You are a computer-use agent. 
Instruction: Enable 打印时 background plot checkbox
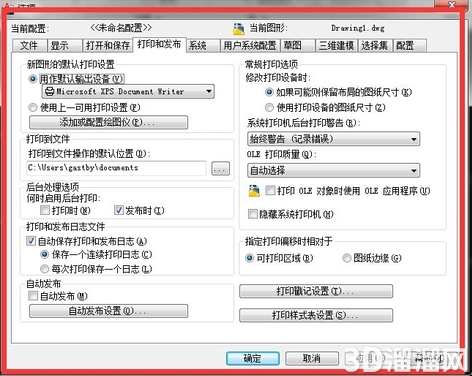click(45, 210)
